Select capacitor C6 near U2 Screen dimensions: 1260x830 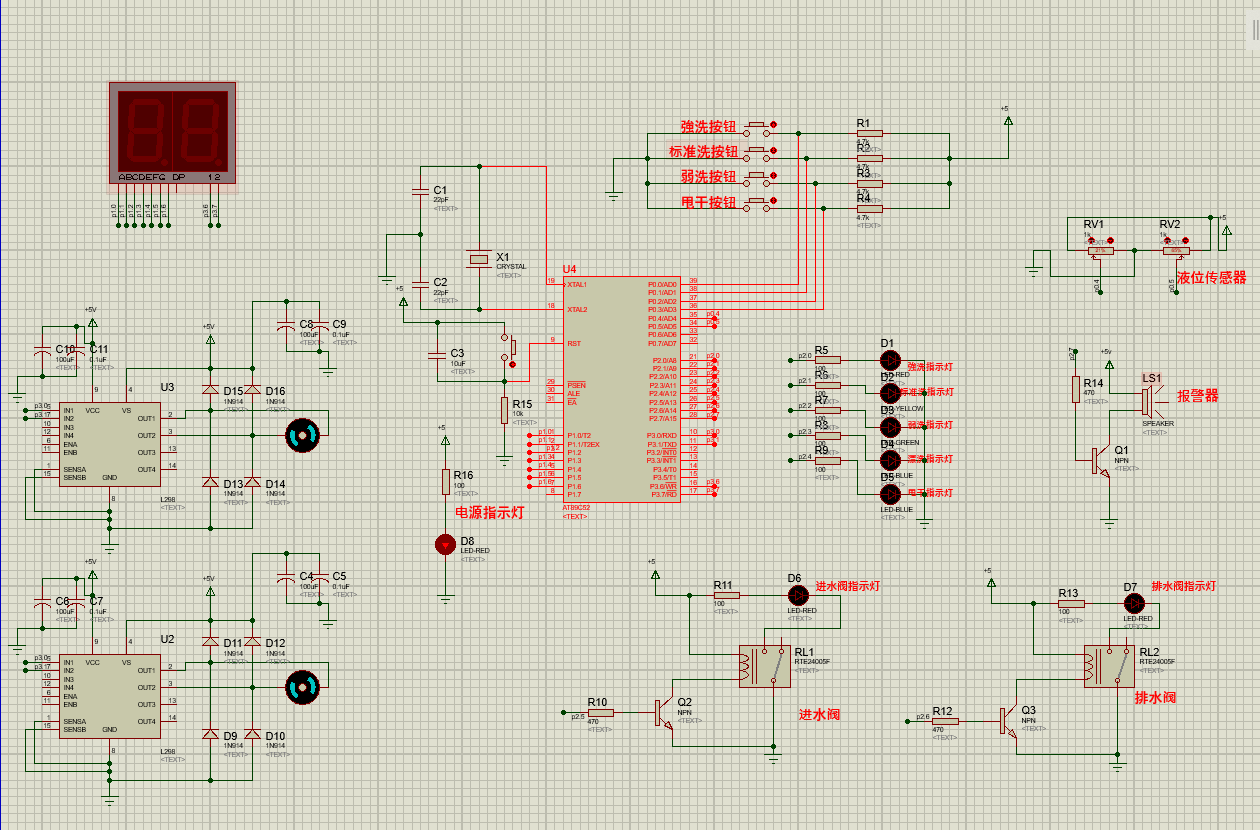[42, 602]
